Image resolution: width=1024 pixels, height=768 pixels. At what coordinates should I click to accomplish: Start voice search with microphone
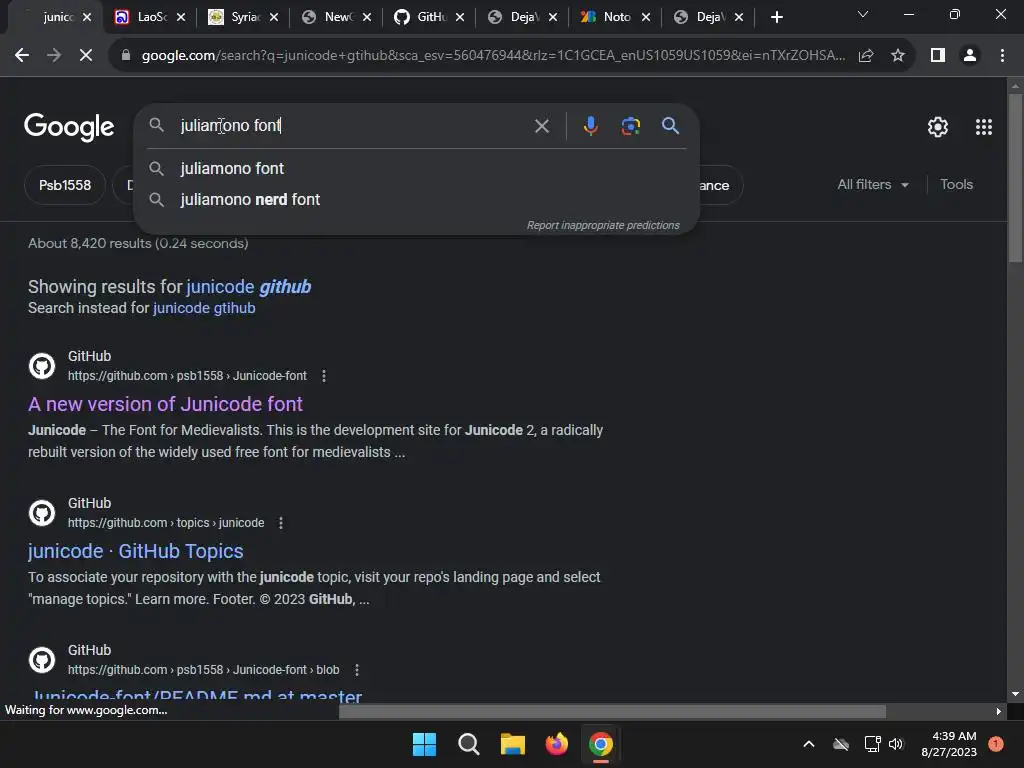pyautogui.click(x=590, y=125)
